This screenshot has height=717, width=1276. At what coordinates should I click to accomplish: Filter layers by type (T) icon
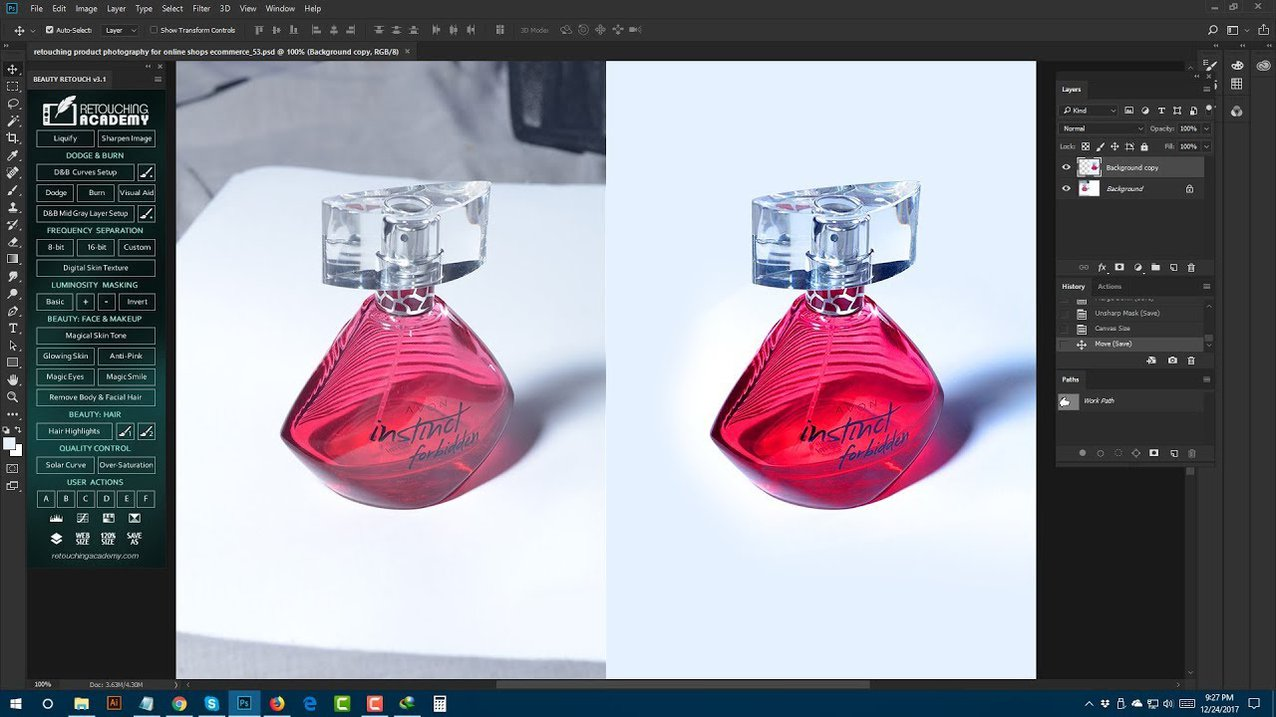(1161, 110)
